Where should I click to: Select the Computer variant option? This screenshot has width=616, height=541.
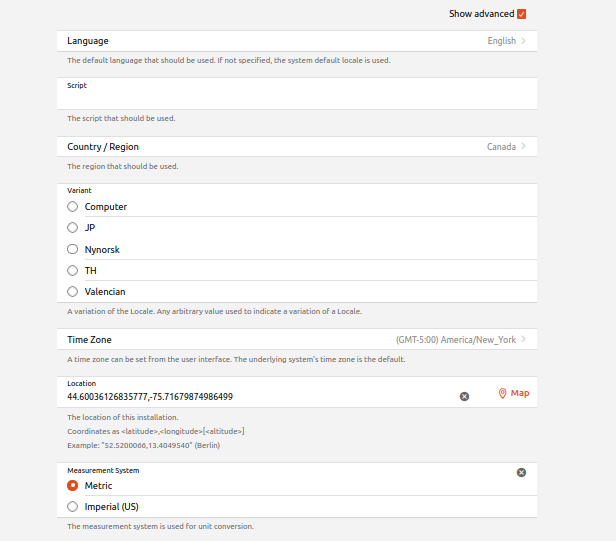tap(72, 207)
